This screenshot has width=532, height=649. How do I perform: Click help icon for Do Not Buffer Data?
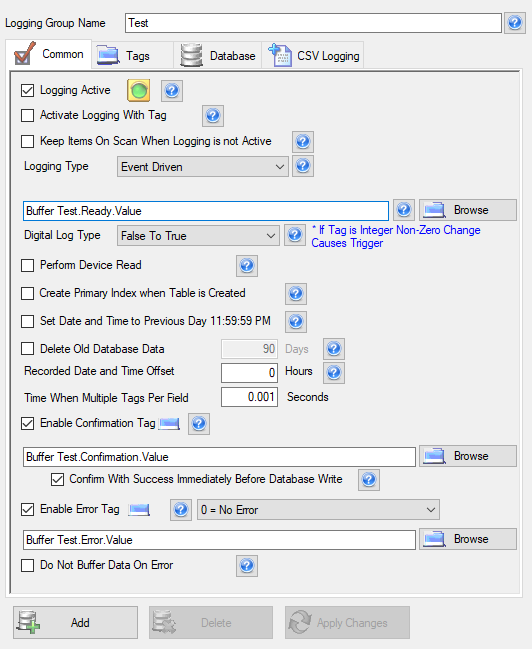[x=247, y=566]
